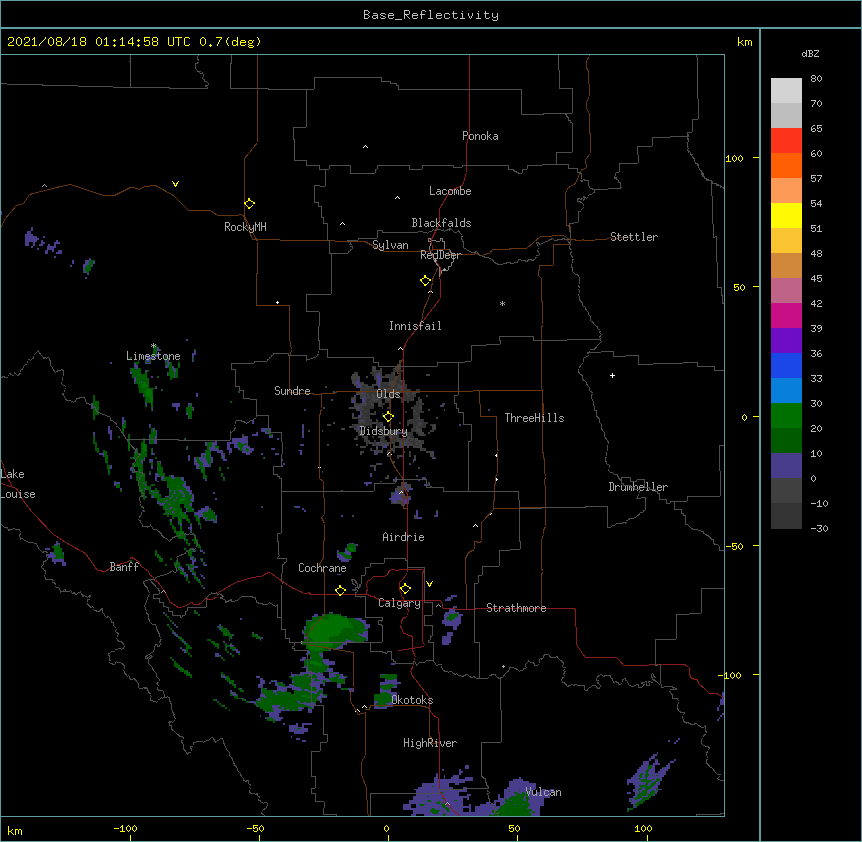Click the -50 km label on right axis
Viewport: 862px width, 842px height.
point(734,546)
